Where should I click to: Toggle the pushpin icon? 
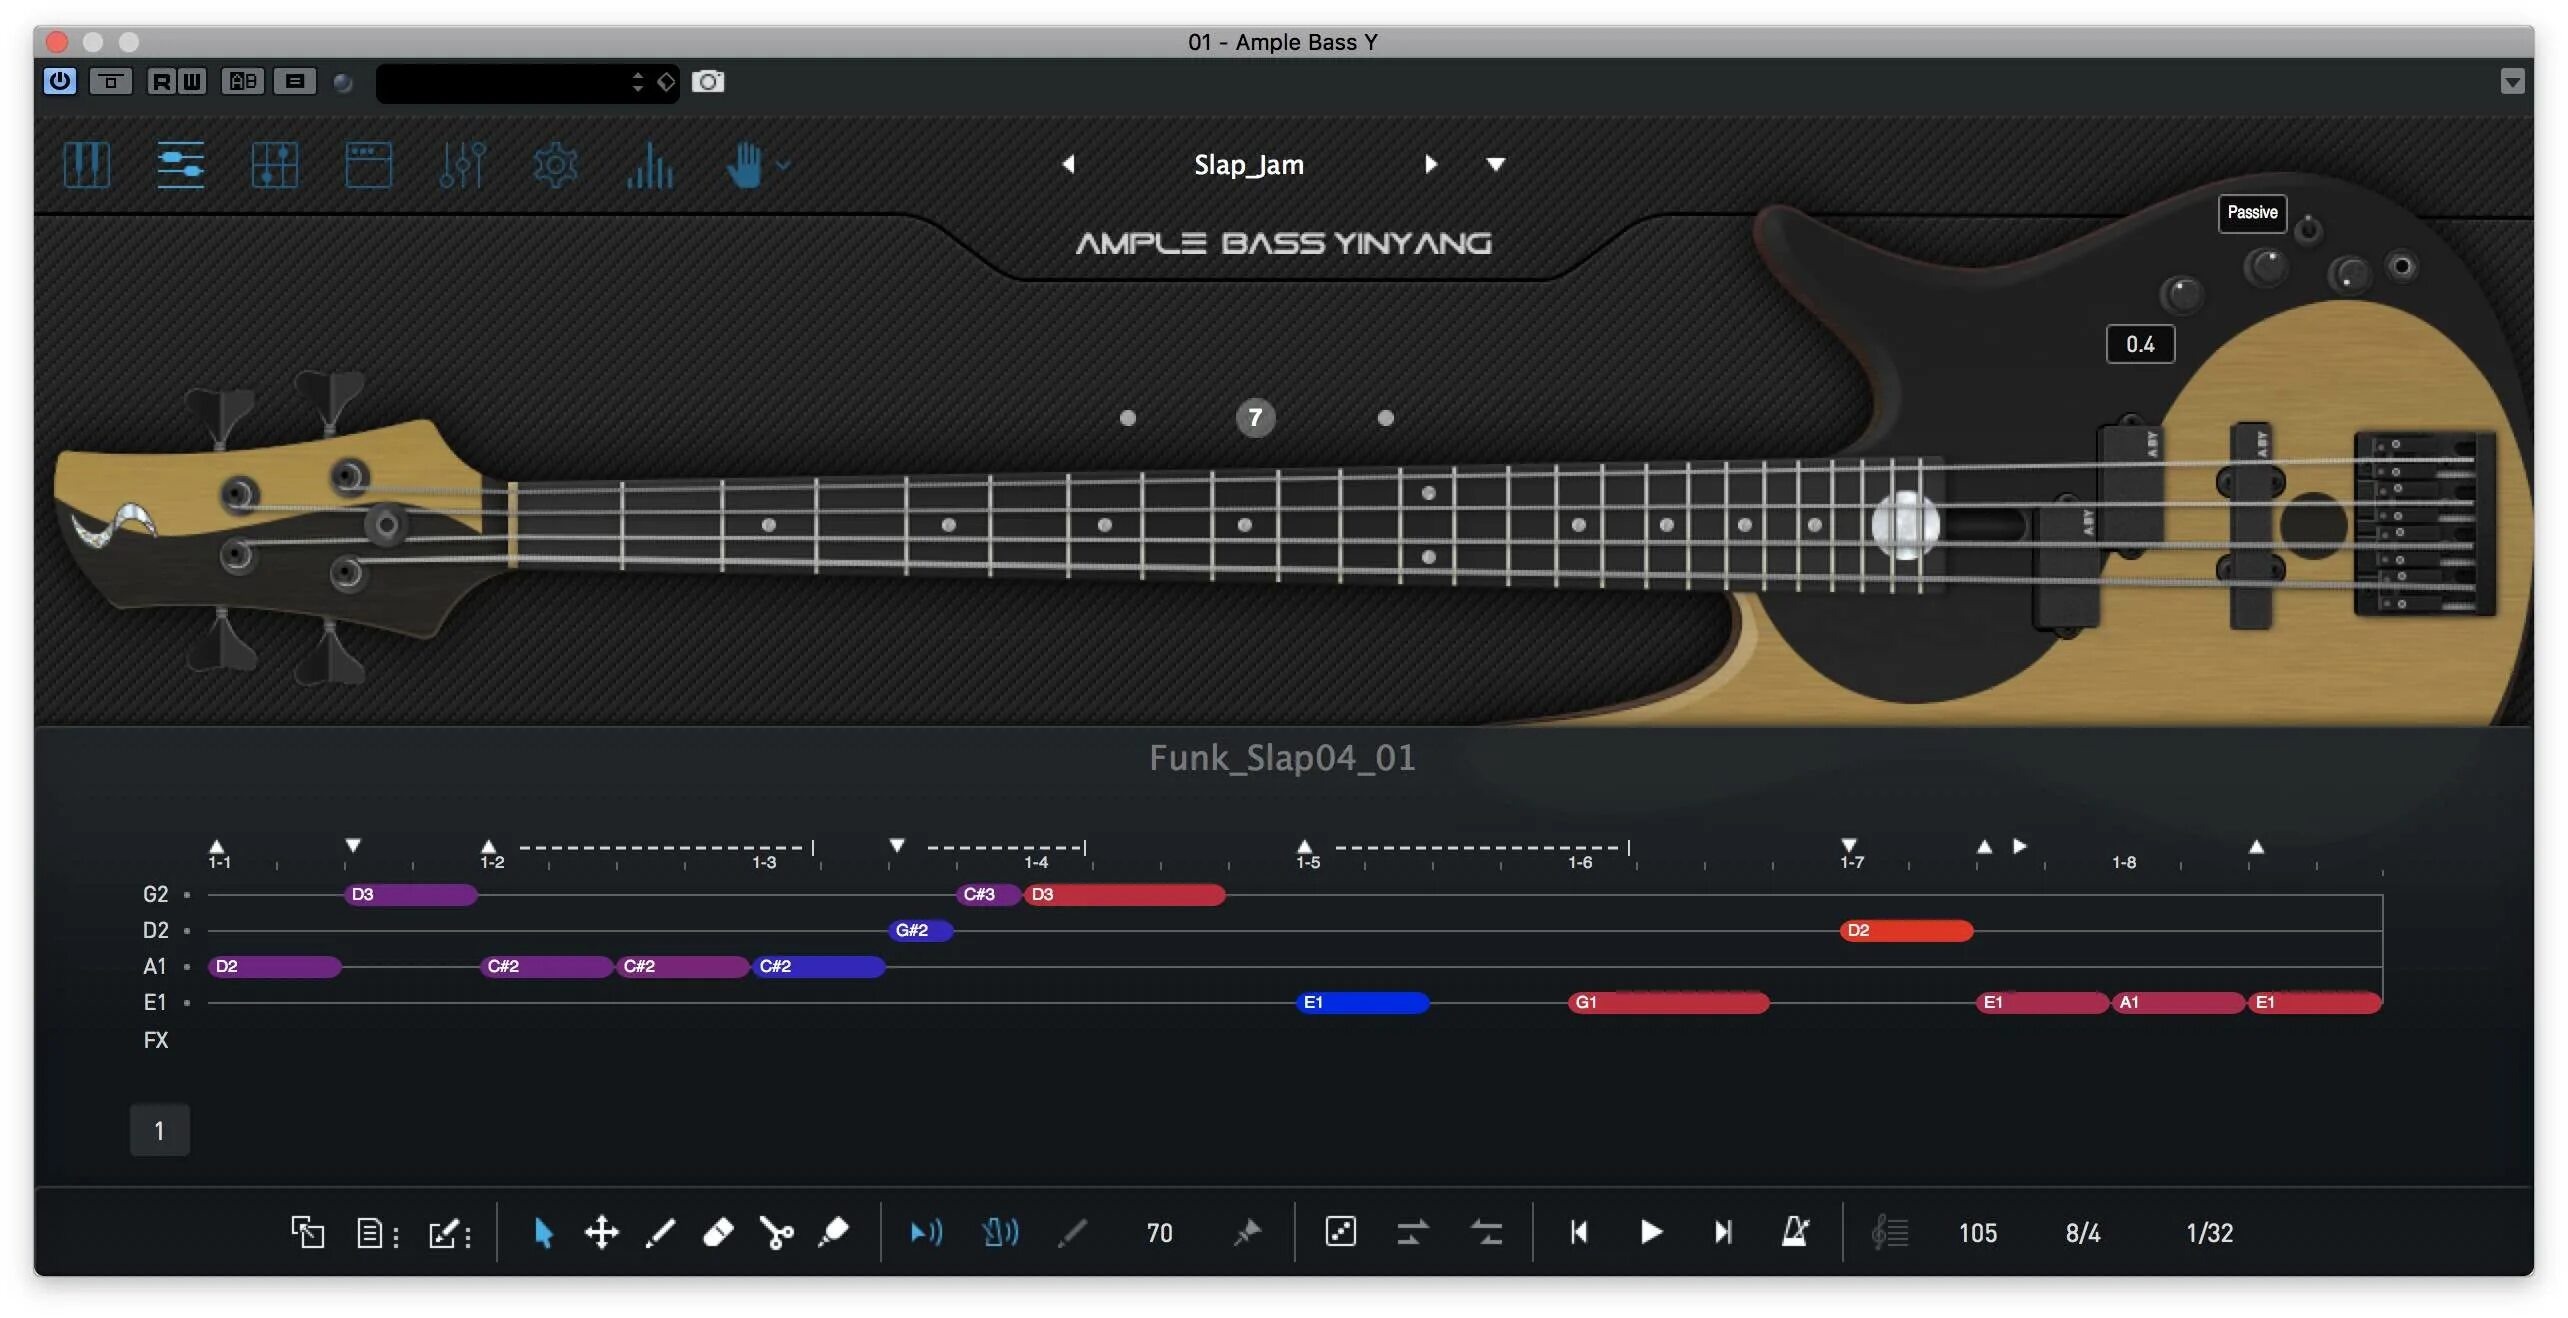click(x=1247, y=1233)
